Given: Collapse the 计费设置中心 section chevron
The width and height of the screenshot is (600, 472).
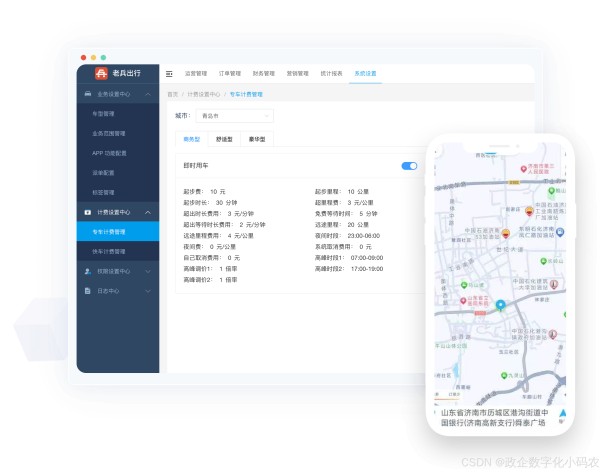Looking at the screenshot, I should pyautogui.click(x=148, y=212).
